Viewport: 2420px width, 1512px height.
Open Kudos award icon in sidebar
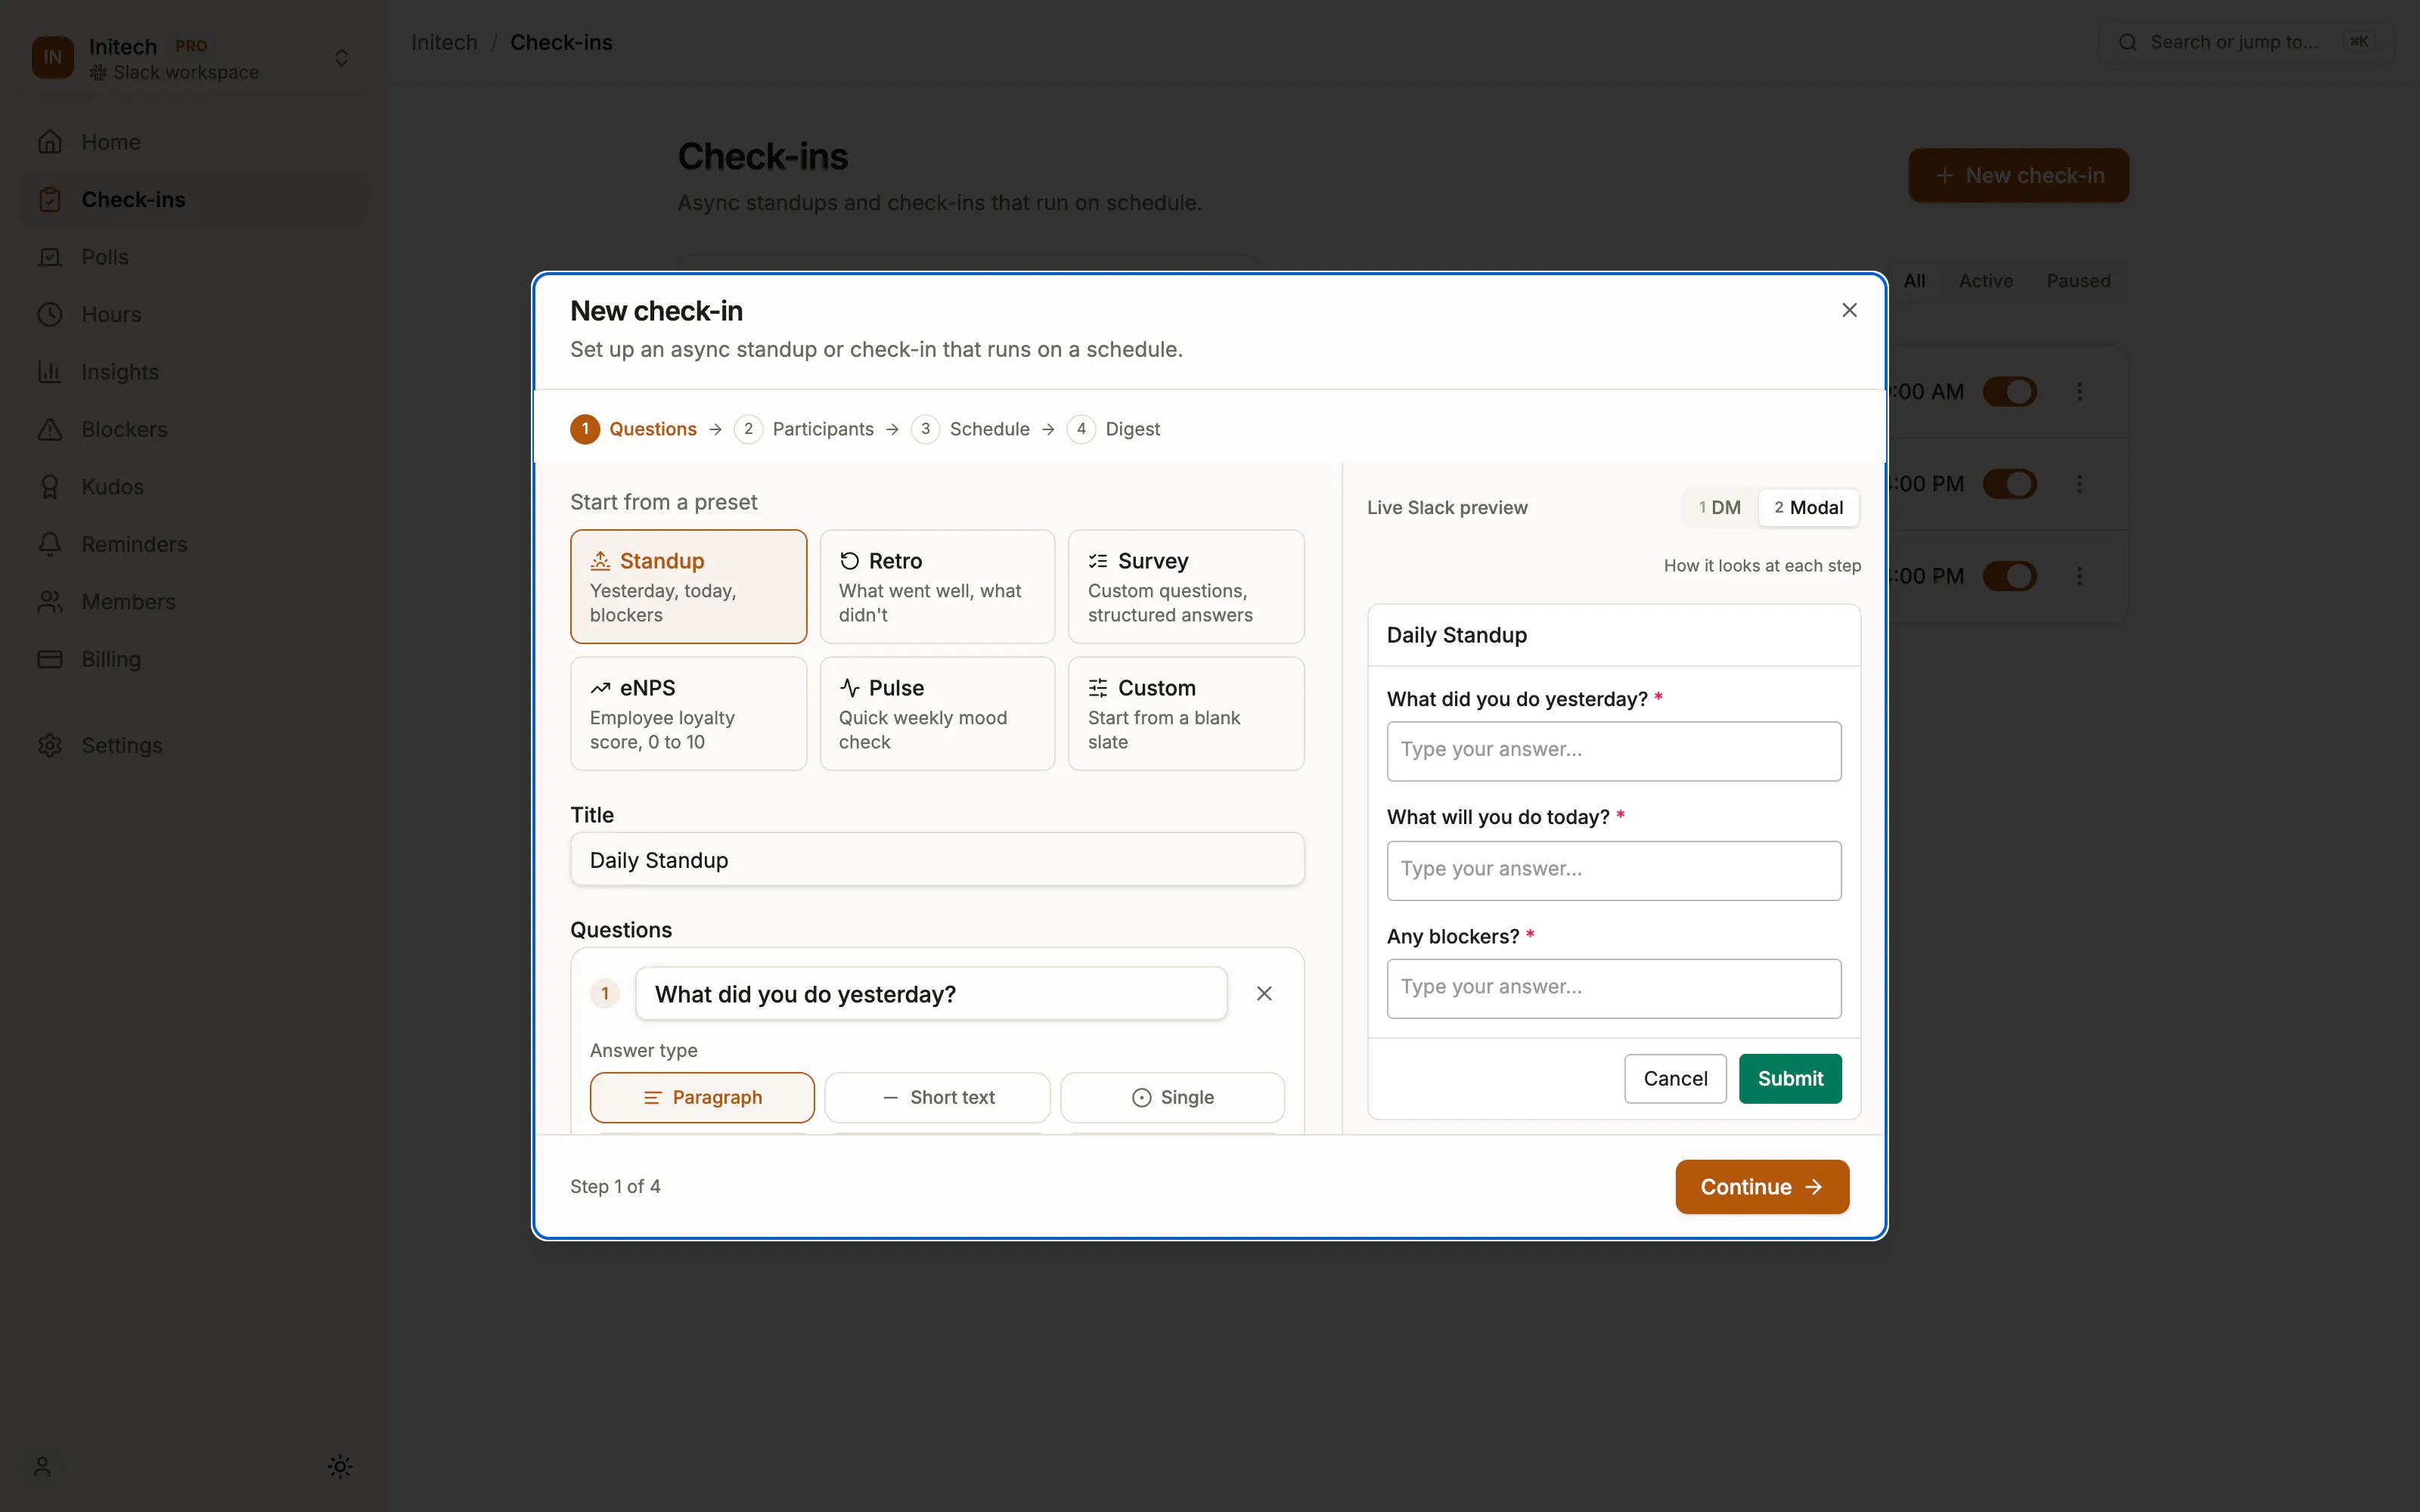pyautogui.click(x=50, y=487)
